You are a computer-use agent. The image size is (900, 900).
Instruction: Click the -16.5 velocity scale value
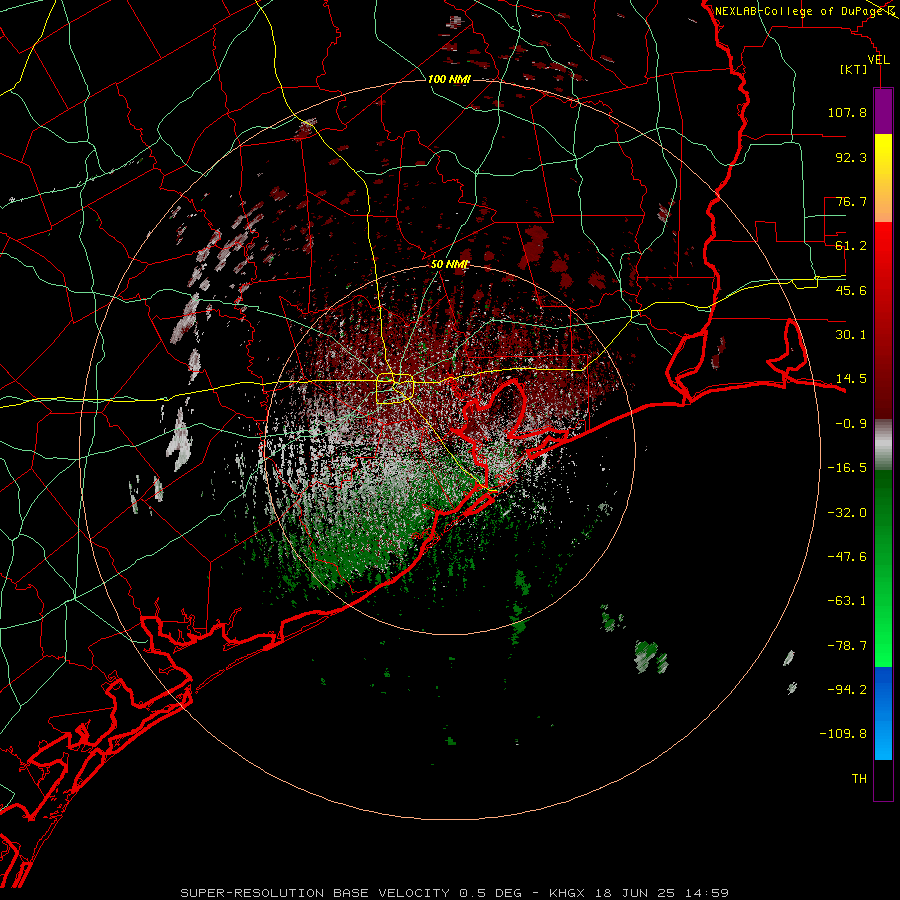click(x=847, y=468)
